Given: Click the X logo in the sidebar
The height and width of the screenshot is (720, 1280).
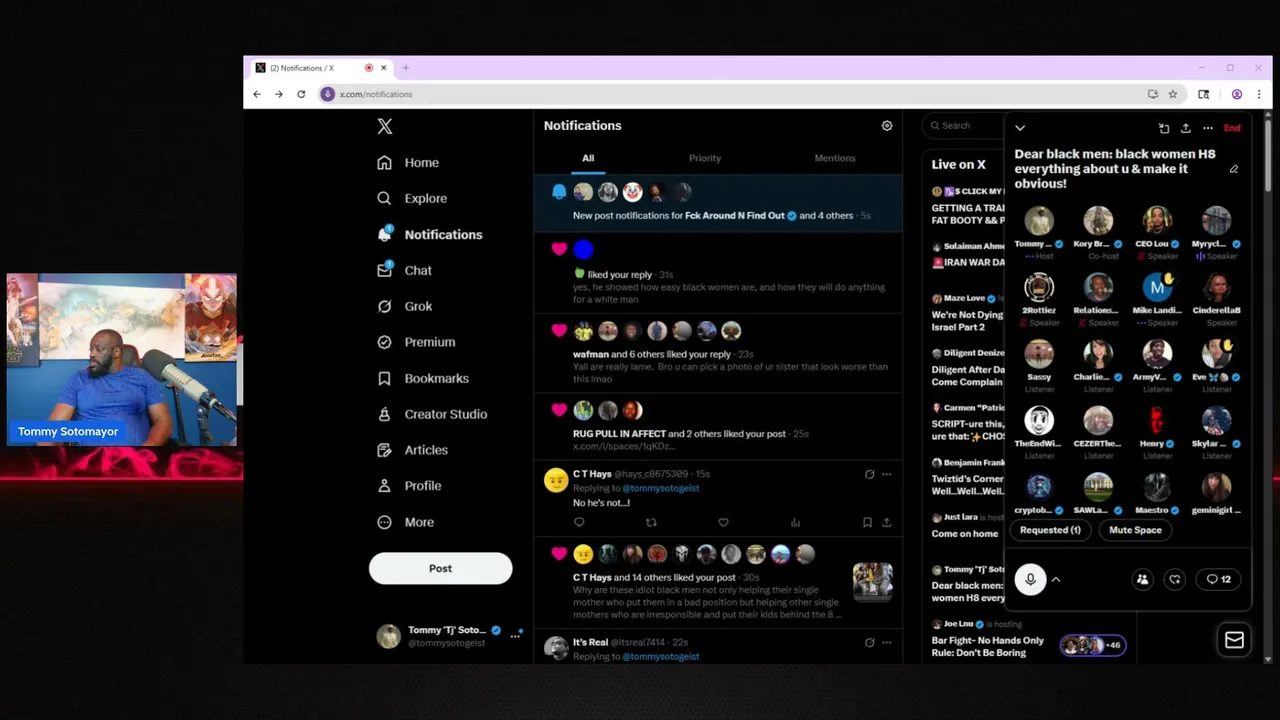Looking at the screenshot, I should [385, 126].
